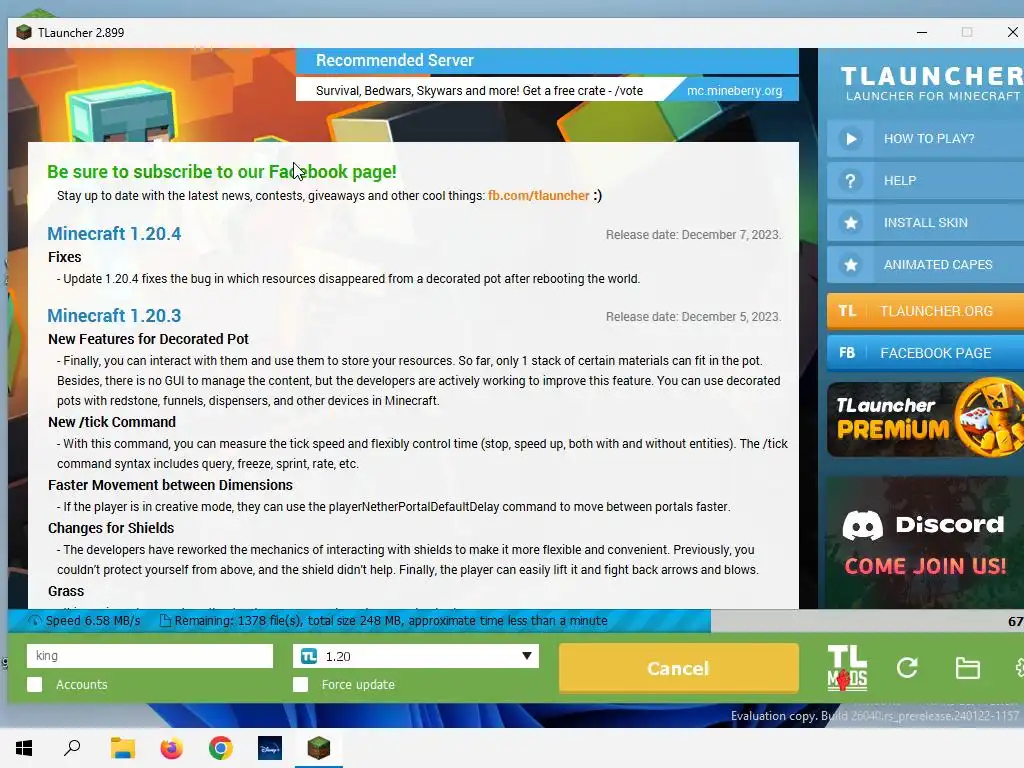Open TLAUNCHER.ORG sidebar item
Screen dimensions: 1024x768
click(x=925, y=311)
